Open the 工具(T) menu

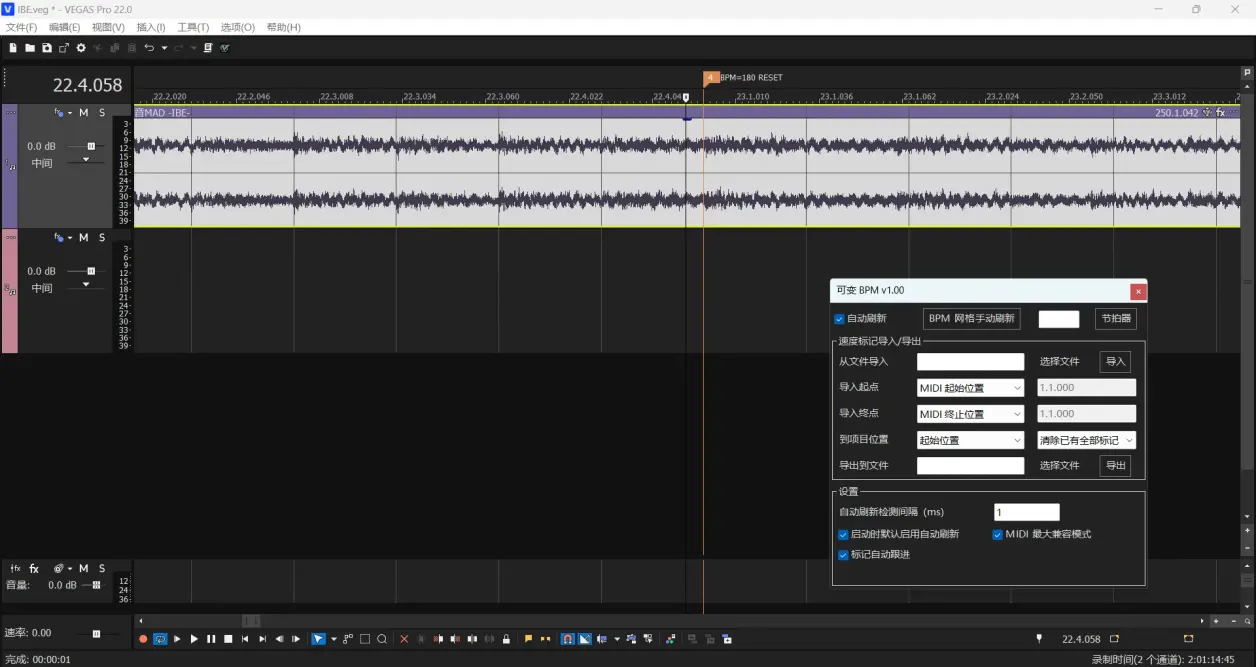[x=193, y=27]
